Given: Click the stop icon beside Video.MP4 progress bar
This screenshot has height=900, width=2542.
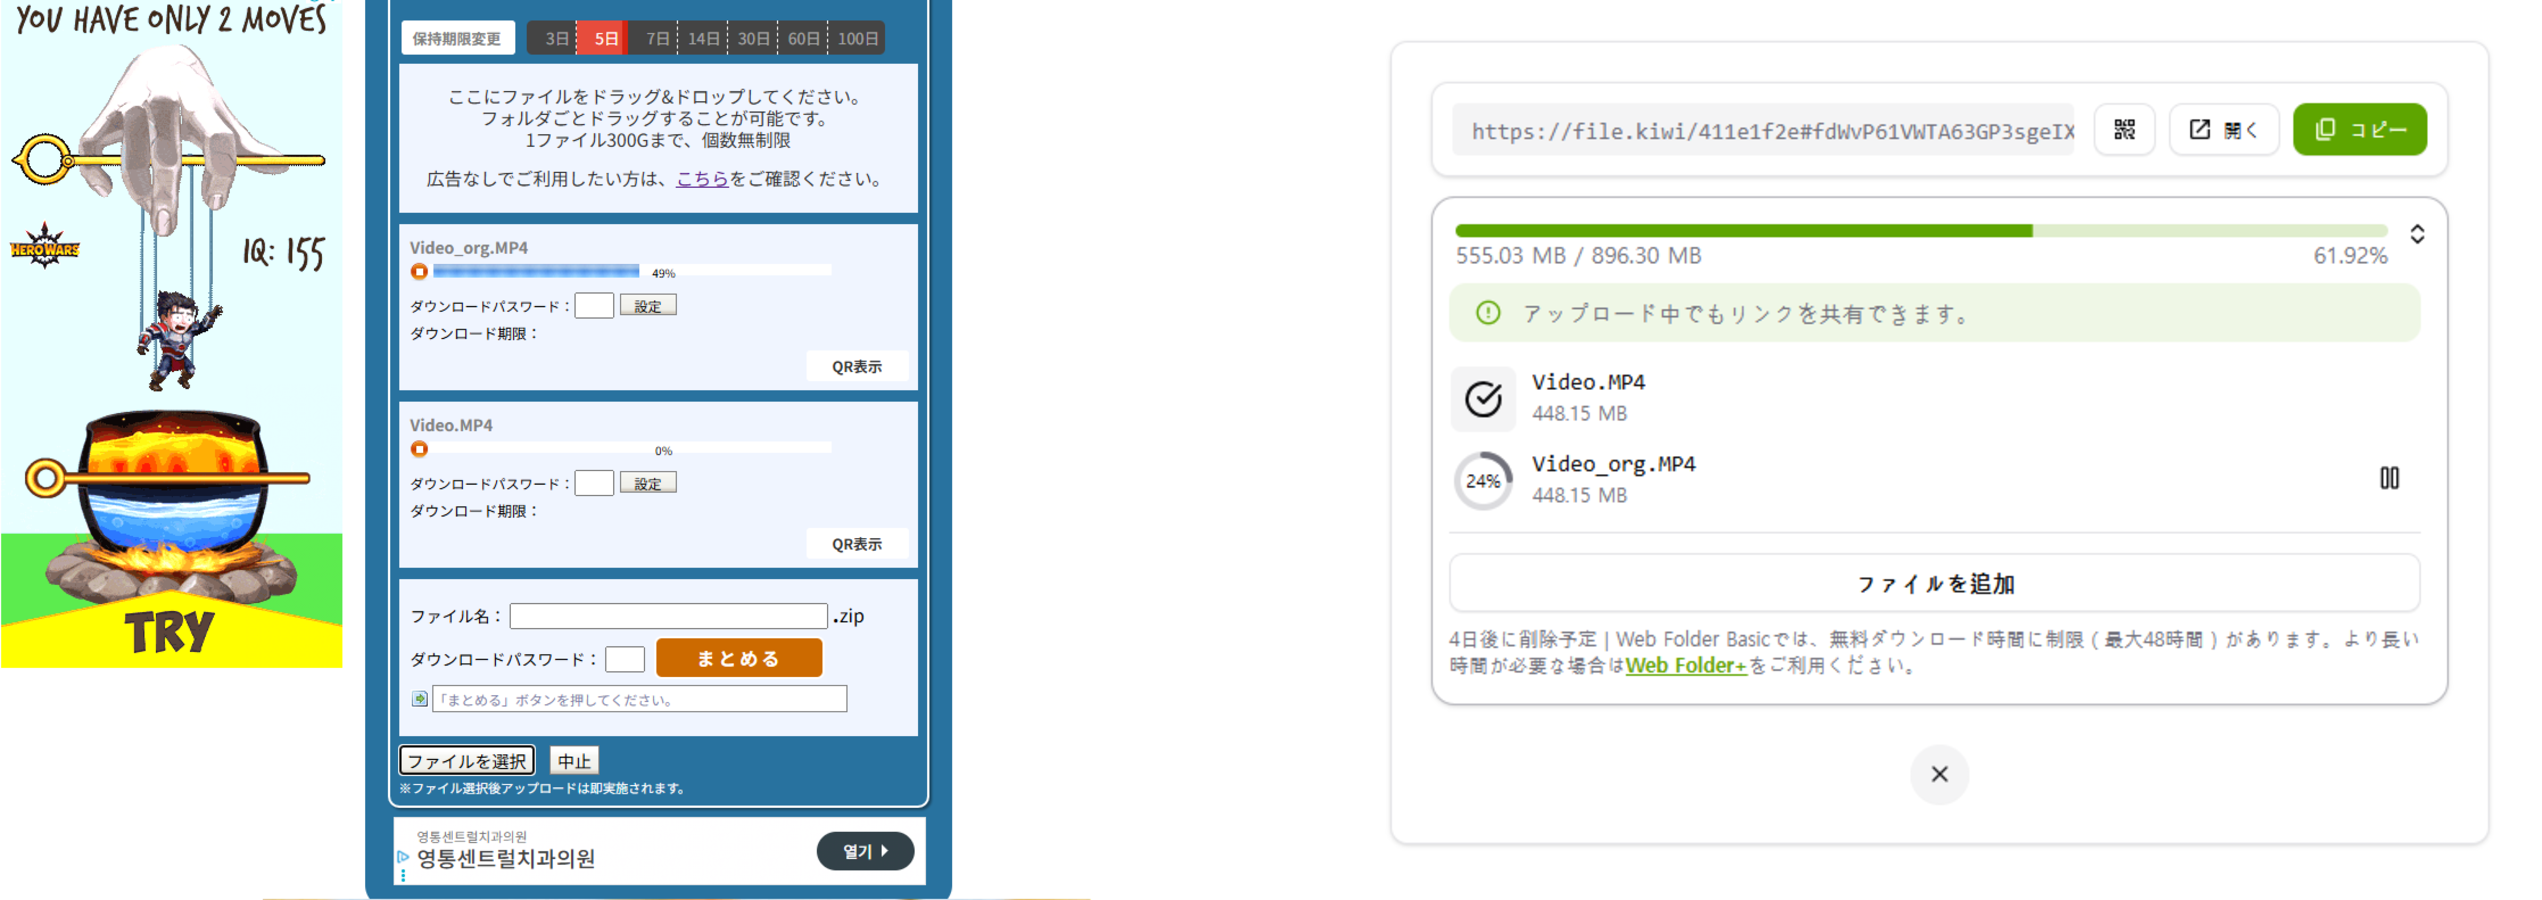Looking at the screenshot, I should tap(419, 449).
